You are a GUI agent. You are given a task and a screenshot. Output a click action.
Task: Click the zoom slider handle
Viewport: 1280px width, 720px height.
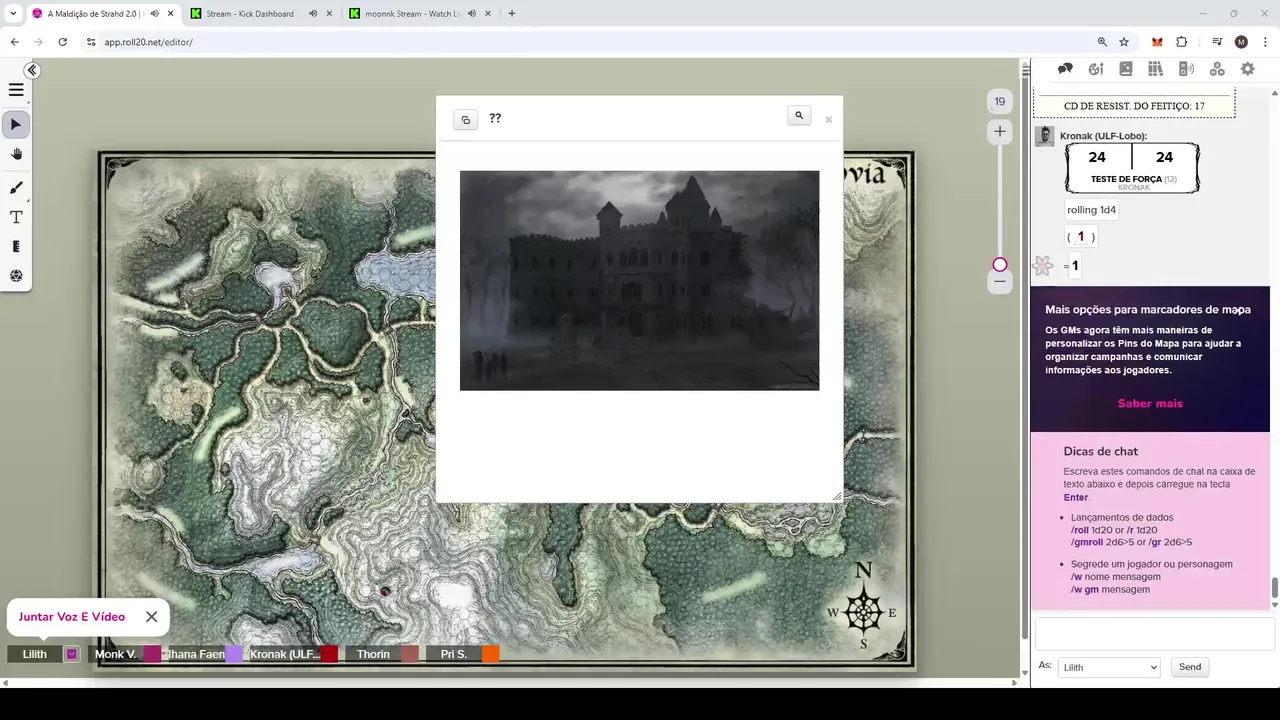pos(999,264)
